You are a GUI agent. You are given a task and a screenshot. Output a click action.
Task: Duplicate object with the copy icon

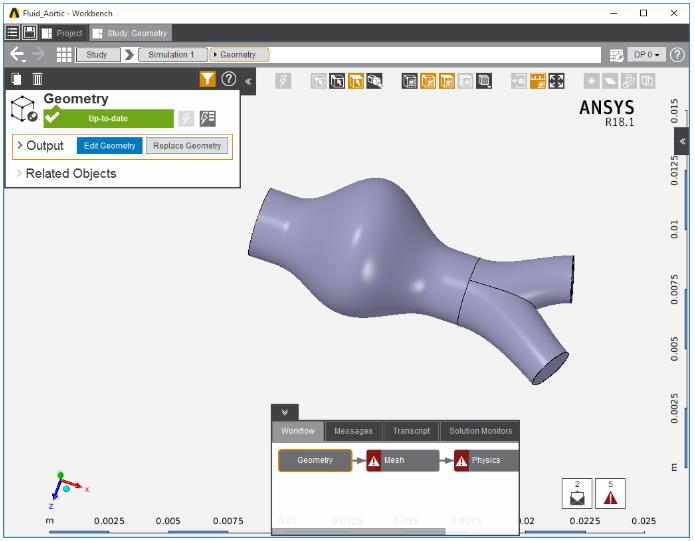click(16, 79)
